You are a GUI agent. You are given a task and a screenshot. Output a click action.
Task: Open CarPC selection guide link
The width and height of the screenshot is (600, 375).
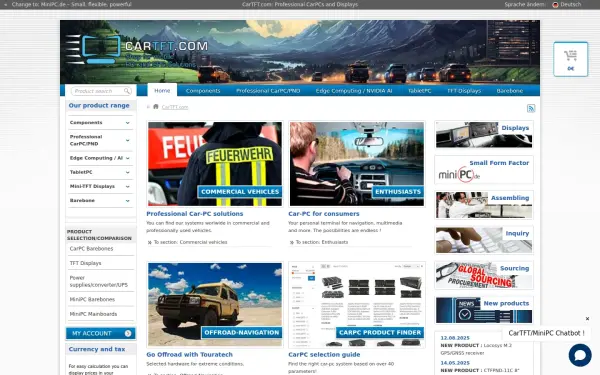pyautogui.click(x=324, y=354)
